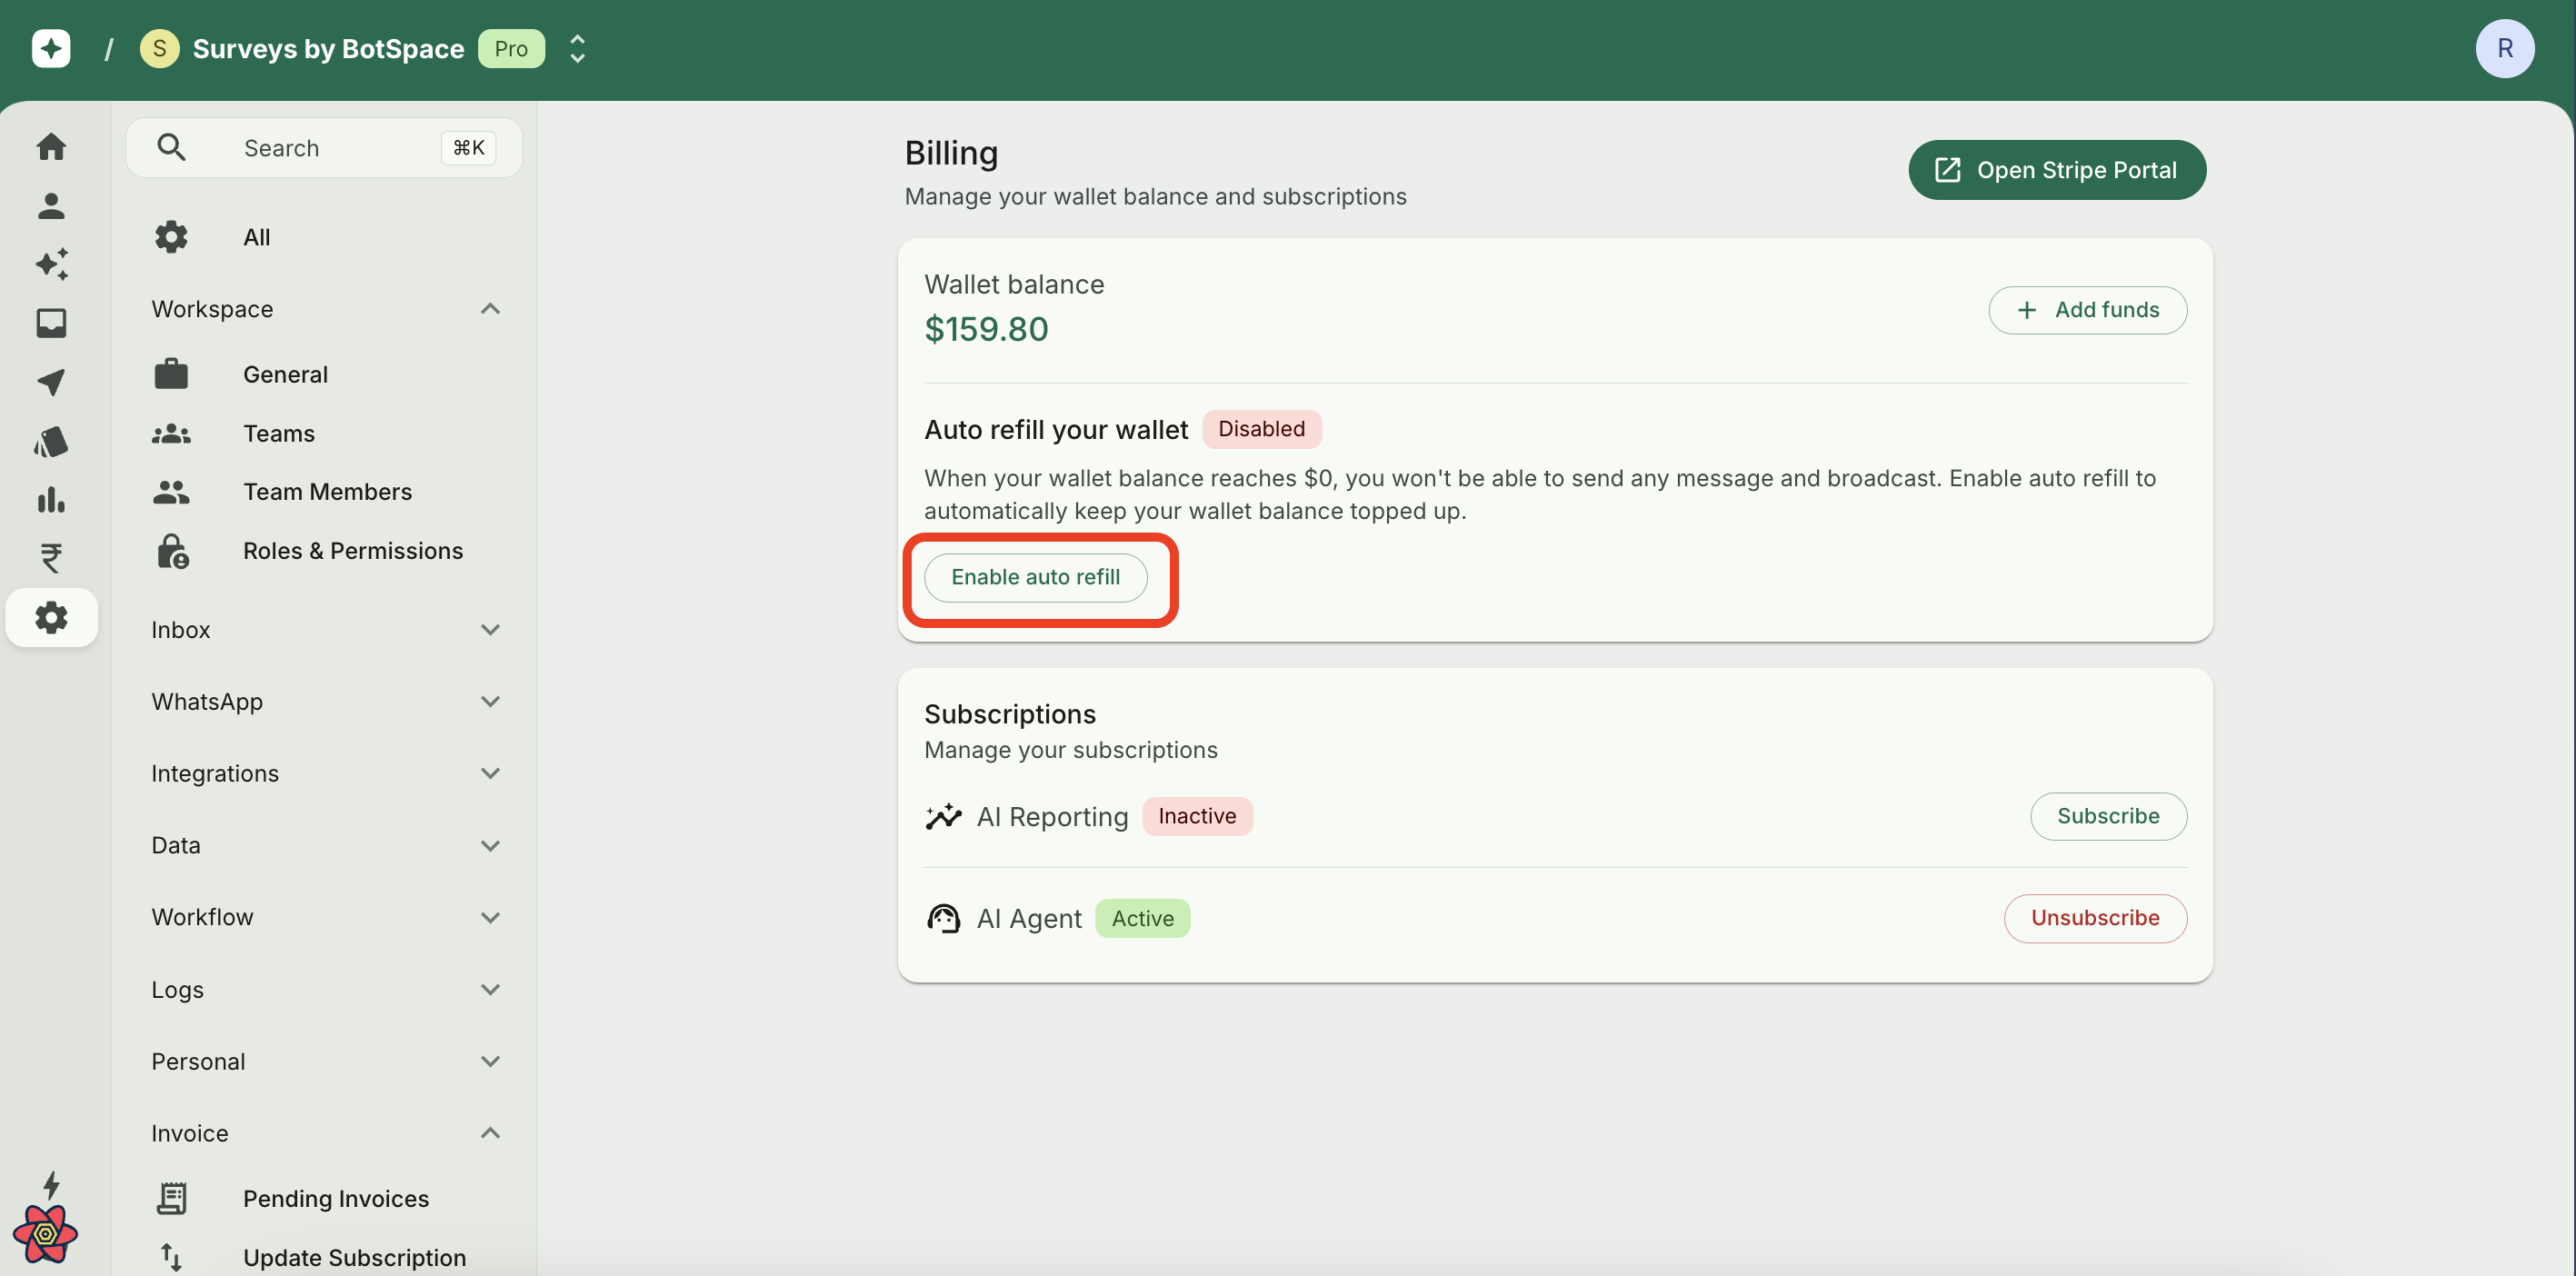2576x1276 pixels.
Task: Click Open Stripe Portal button
Action: click(2056, 170)
